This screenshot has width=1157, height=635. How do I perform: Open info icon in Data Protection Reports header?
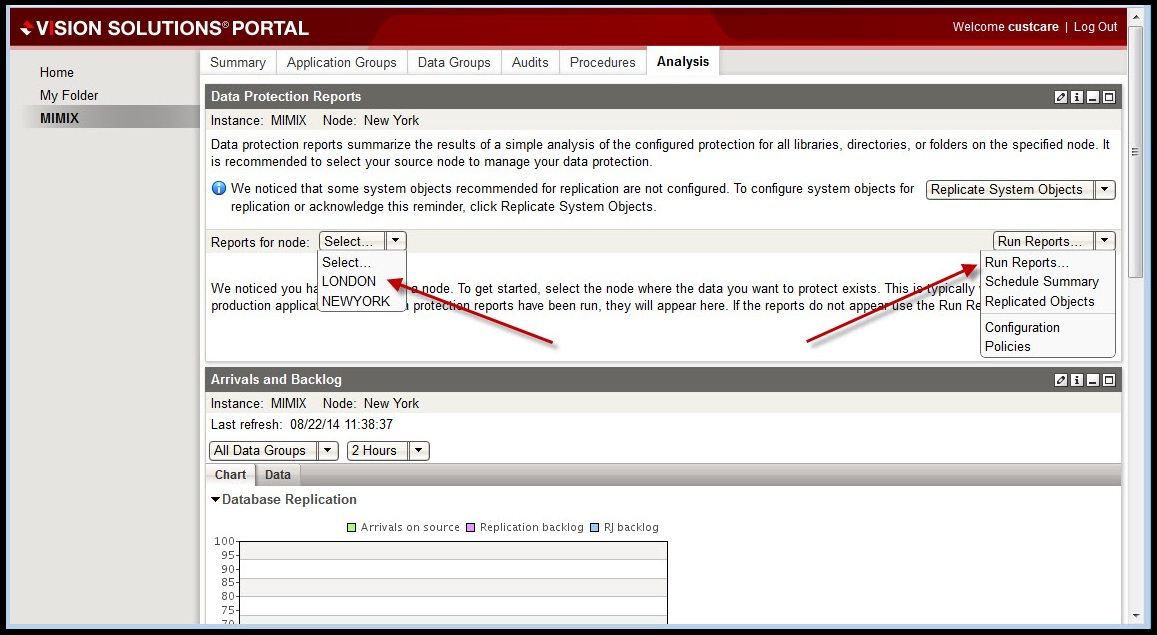click(1077, 97)
